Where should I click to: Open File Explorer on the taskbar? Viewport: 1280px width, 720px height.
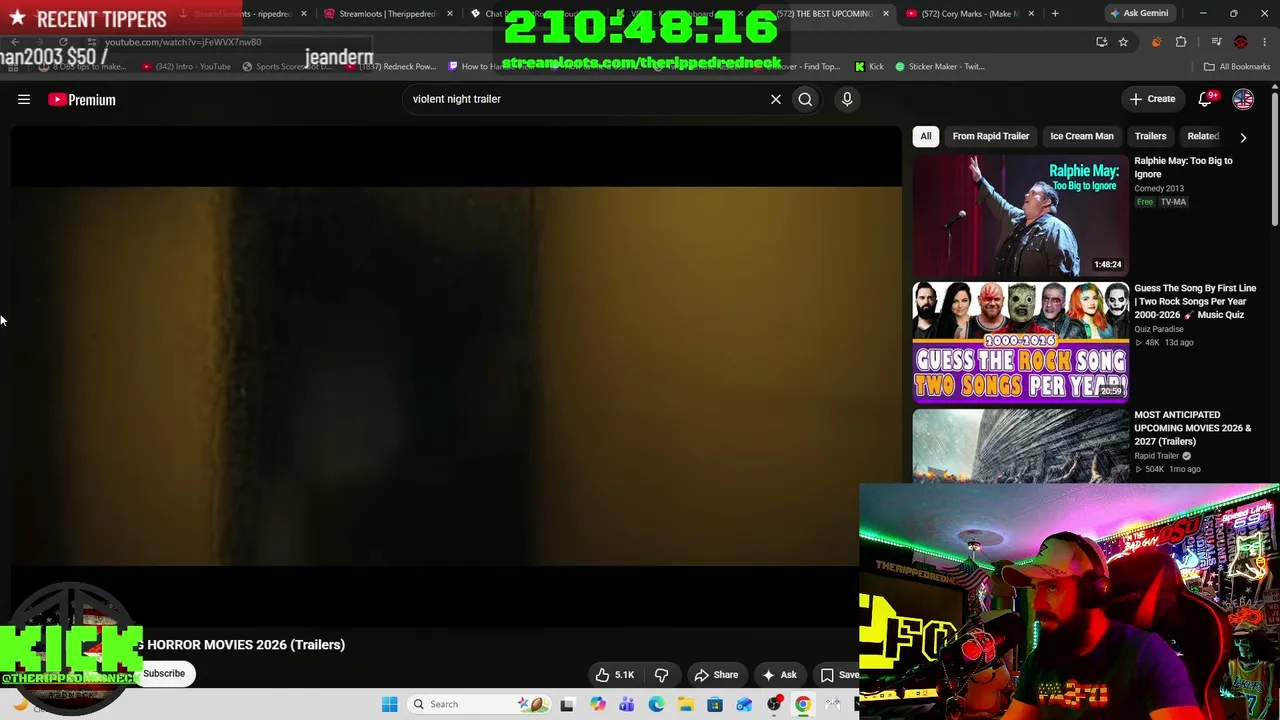[685, 704]
